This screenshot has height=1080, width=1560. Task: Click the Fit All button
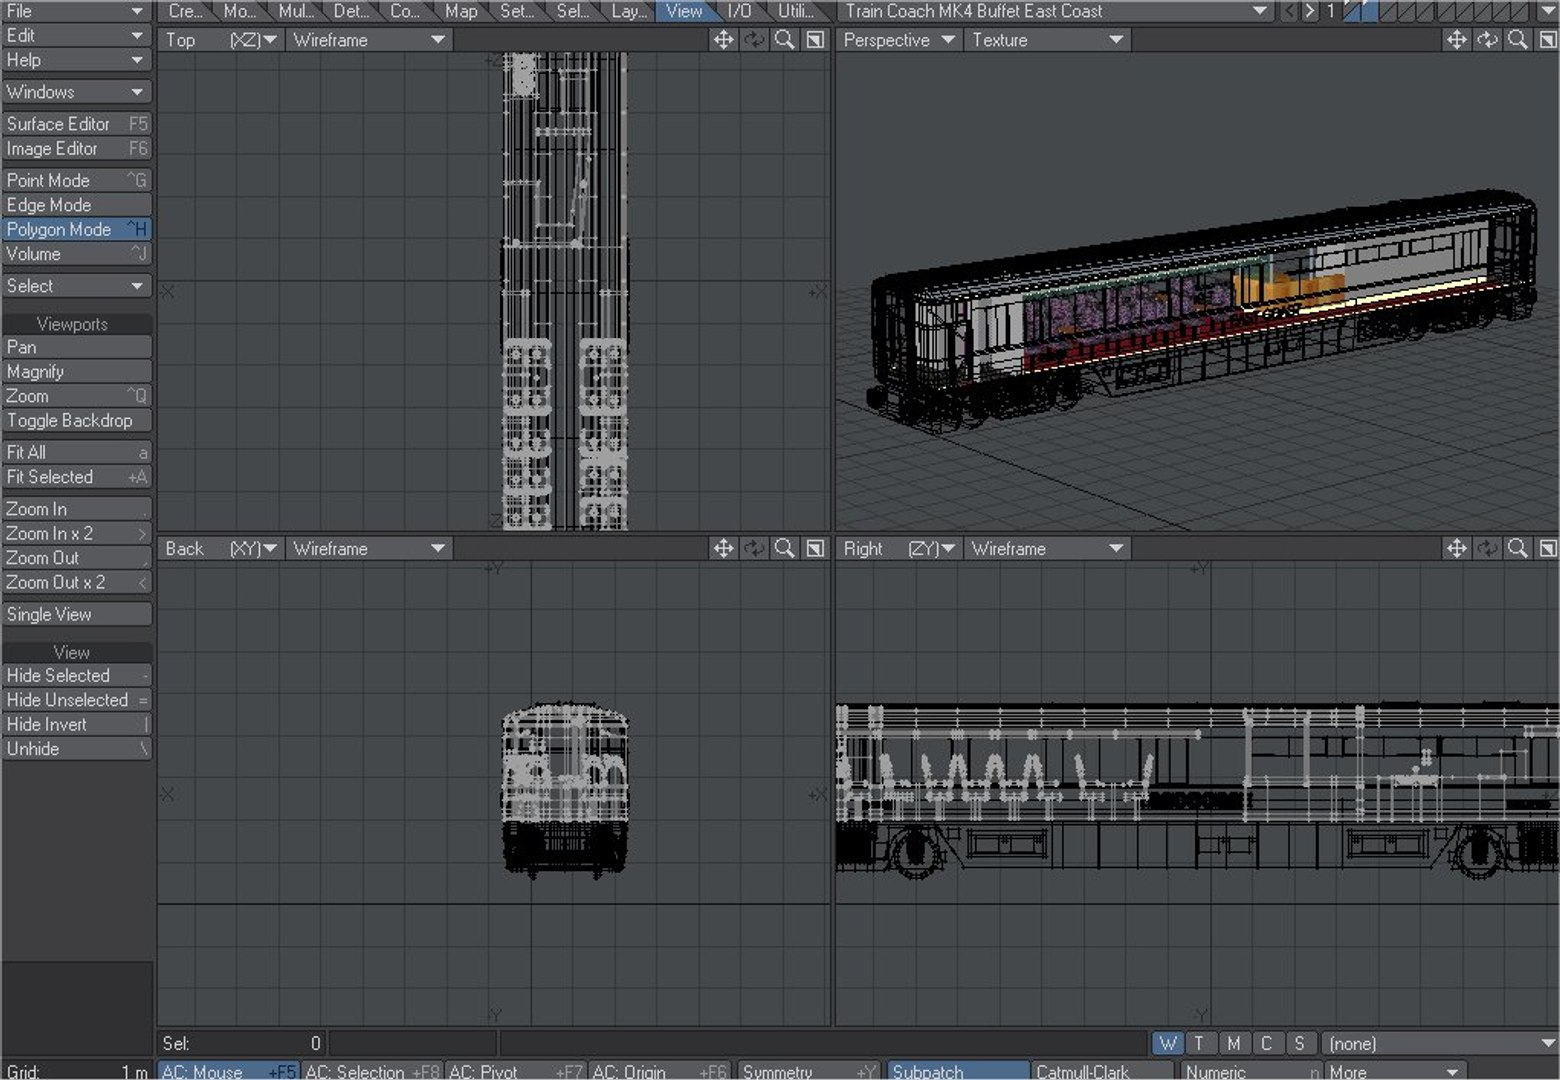[76, 452]
